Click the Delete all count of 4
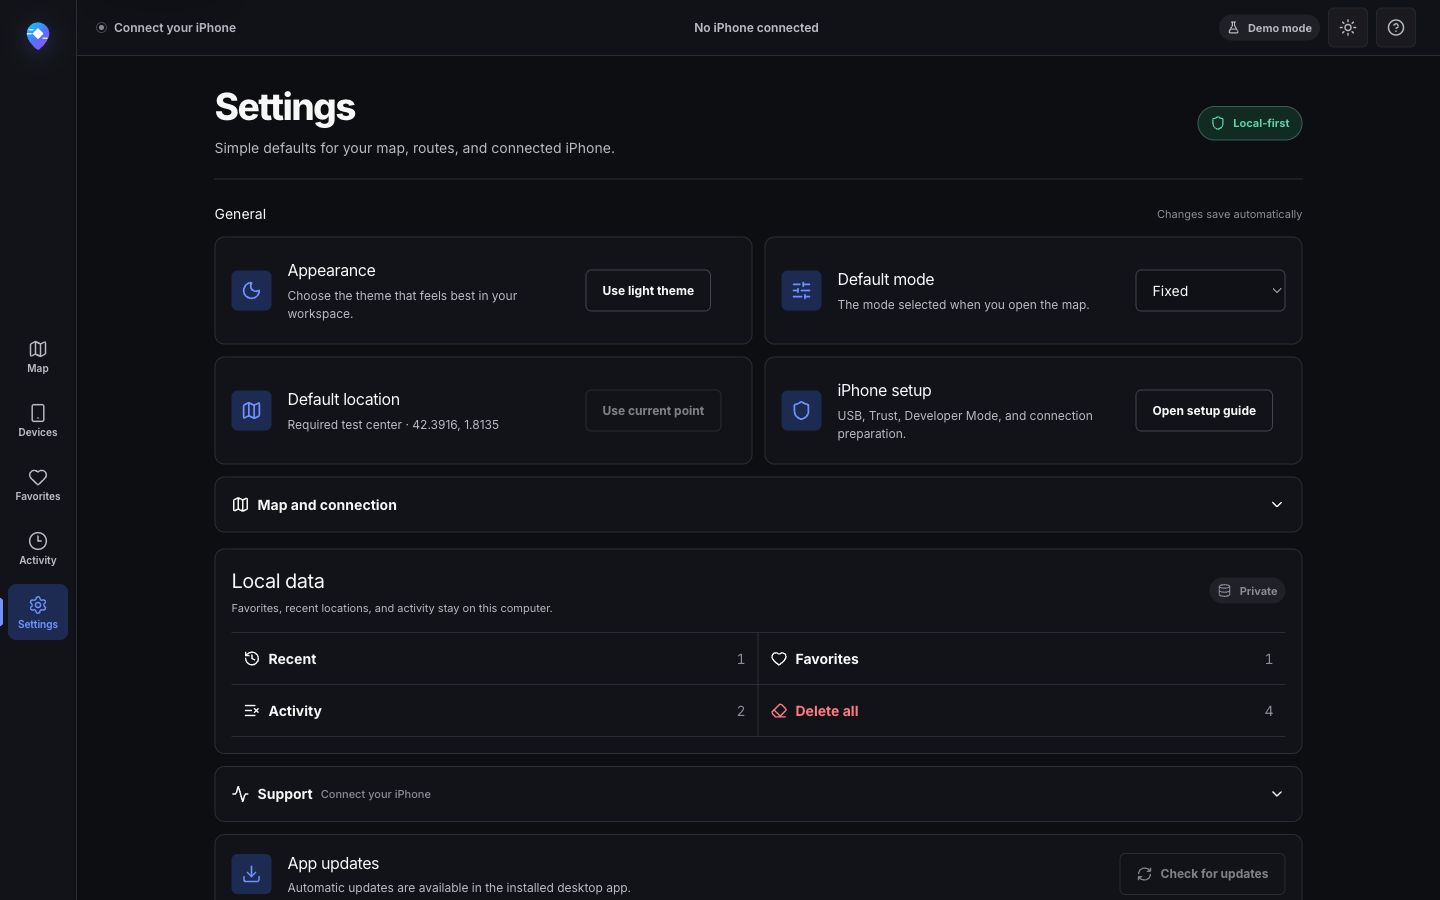Viewport: 1440px width, 900px height. (1269, 711)
